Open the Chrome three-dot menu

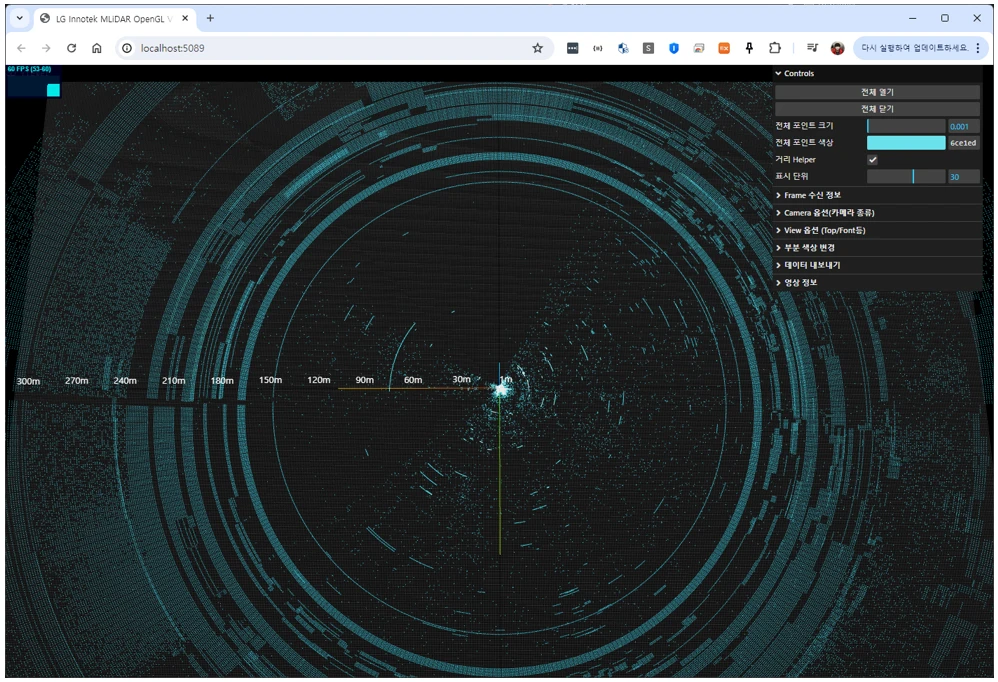pos(978,48)
